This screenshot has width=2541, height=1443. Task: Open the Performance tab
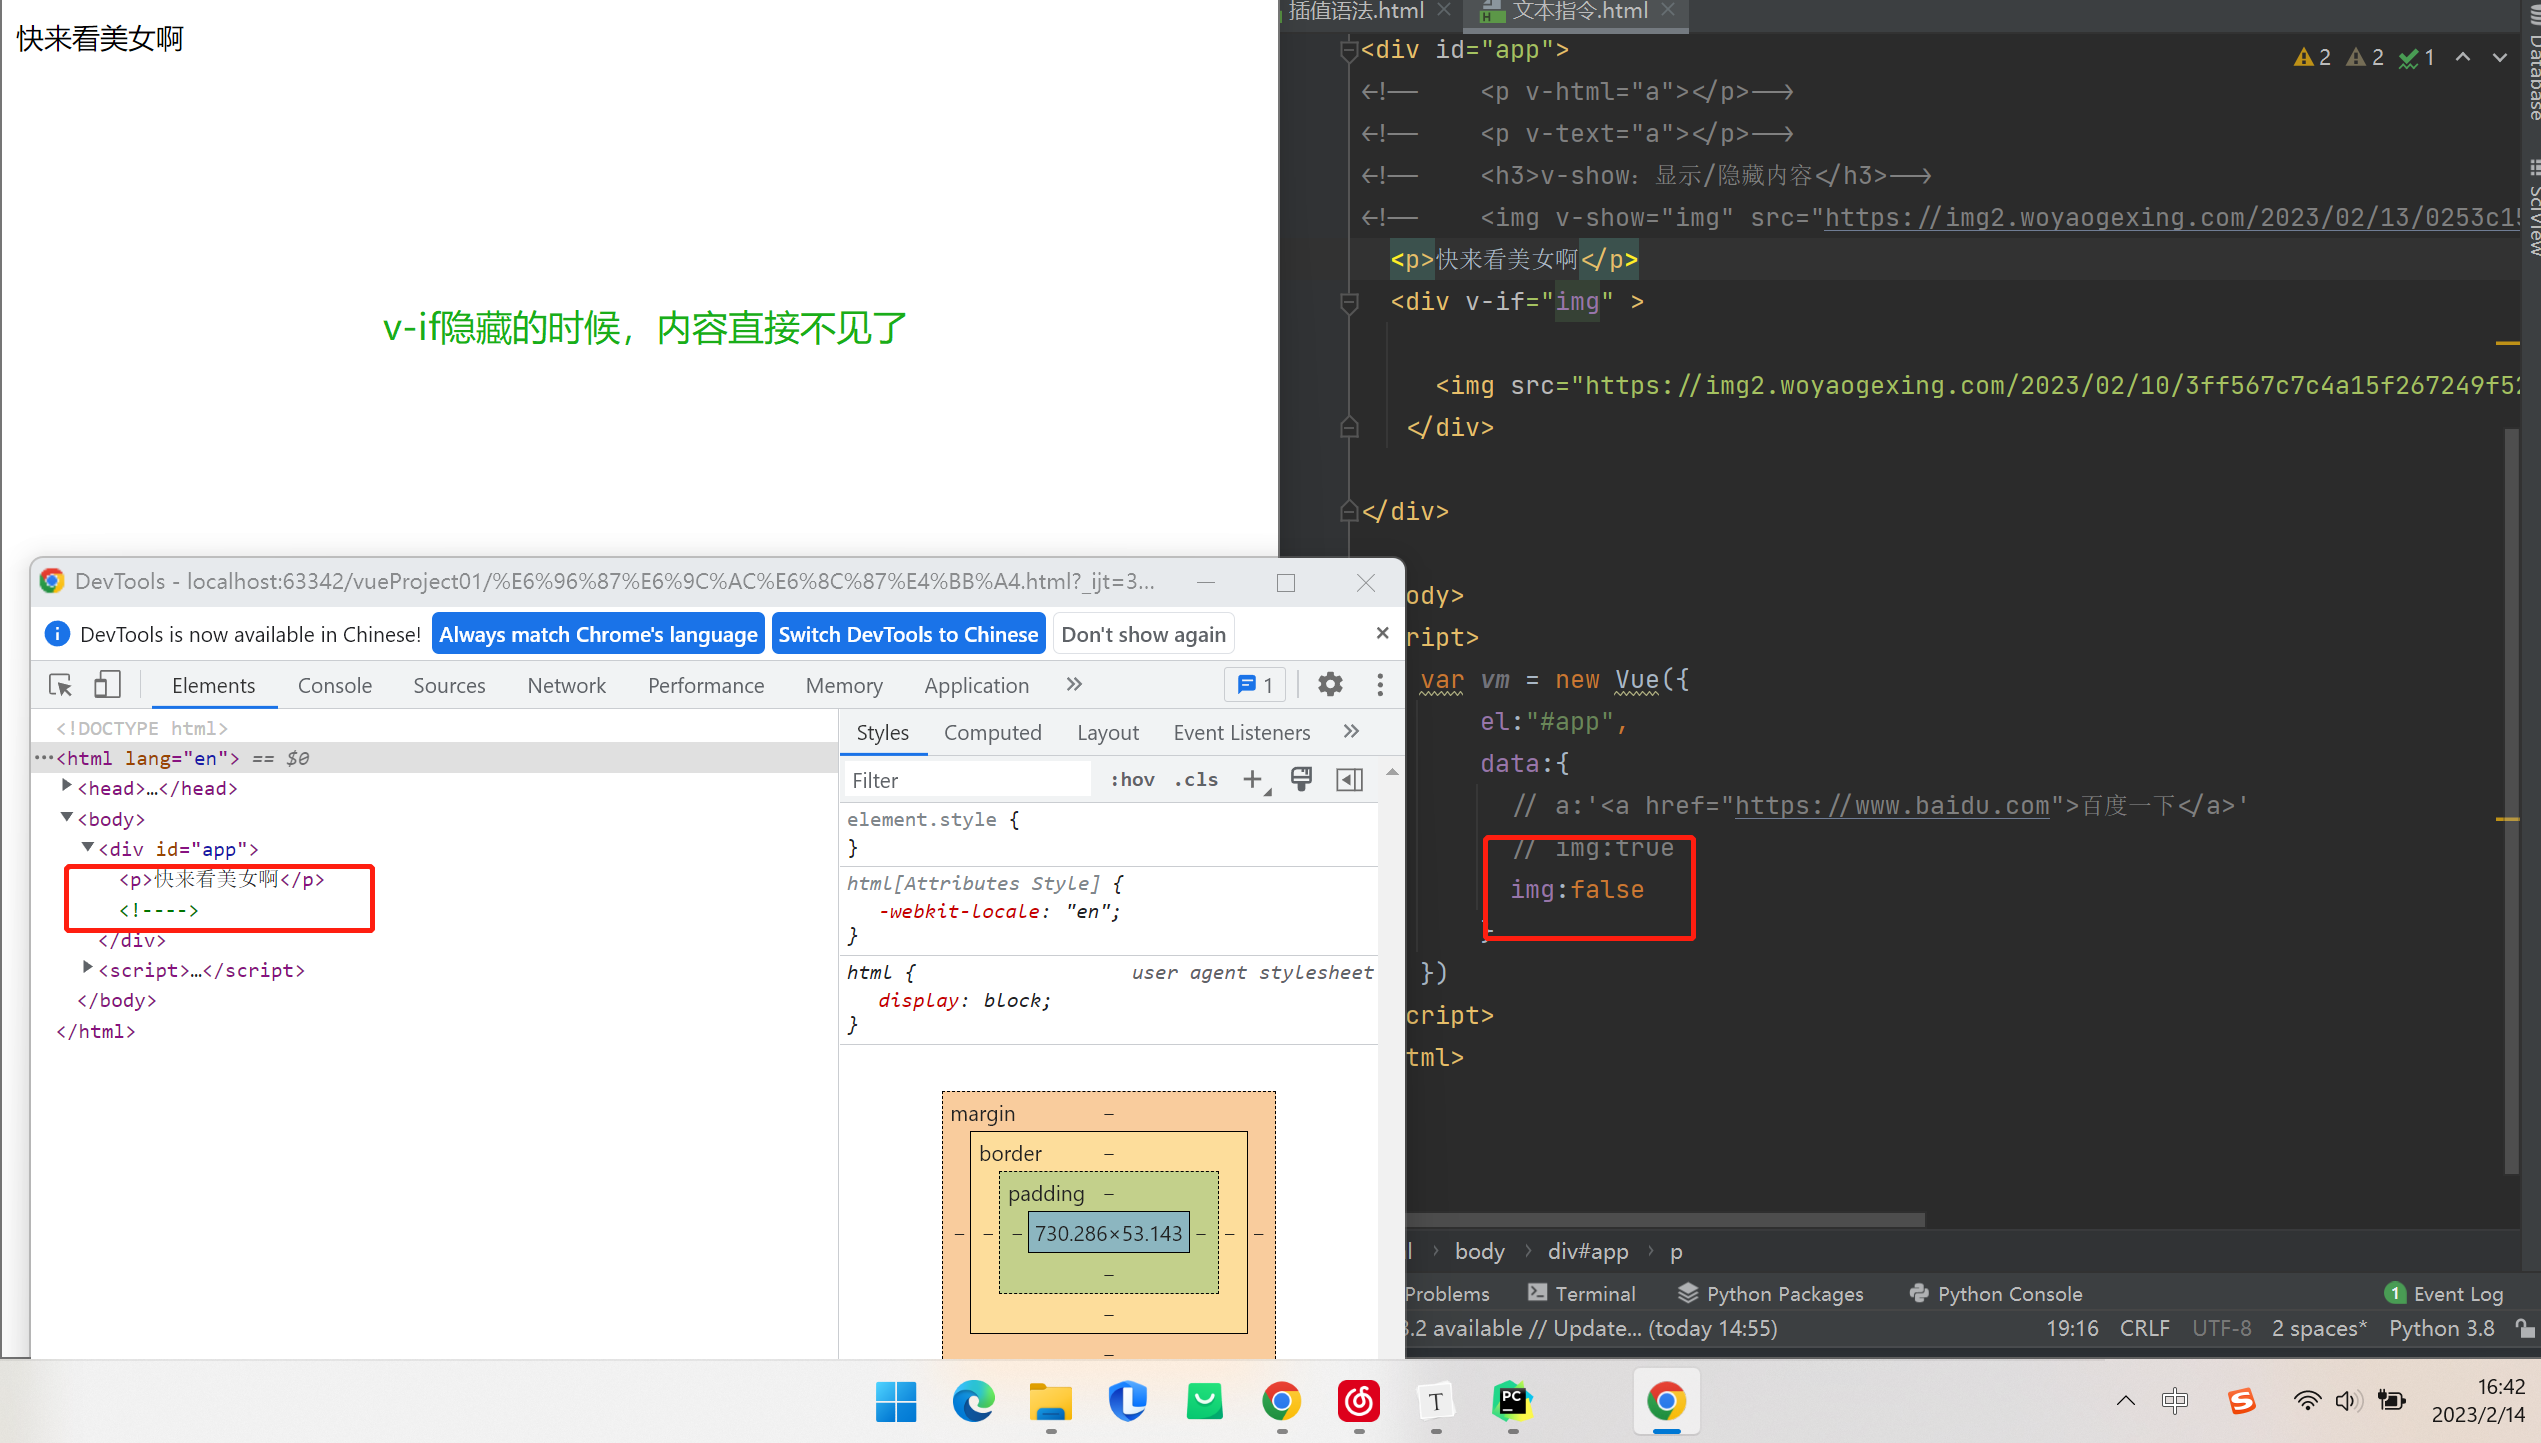(x=706, y=686)
